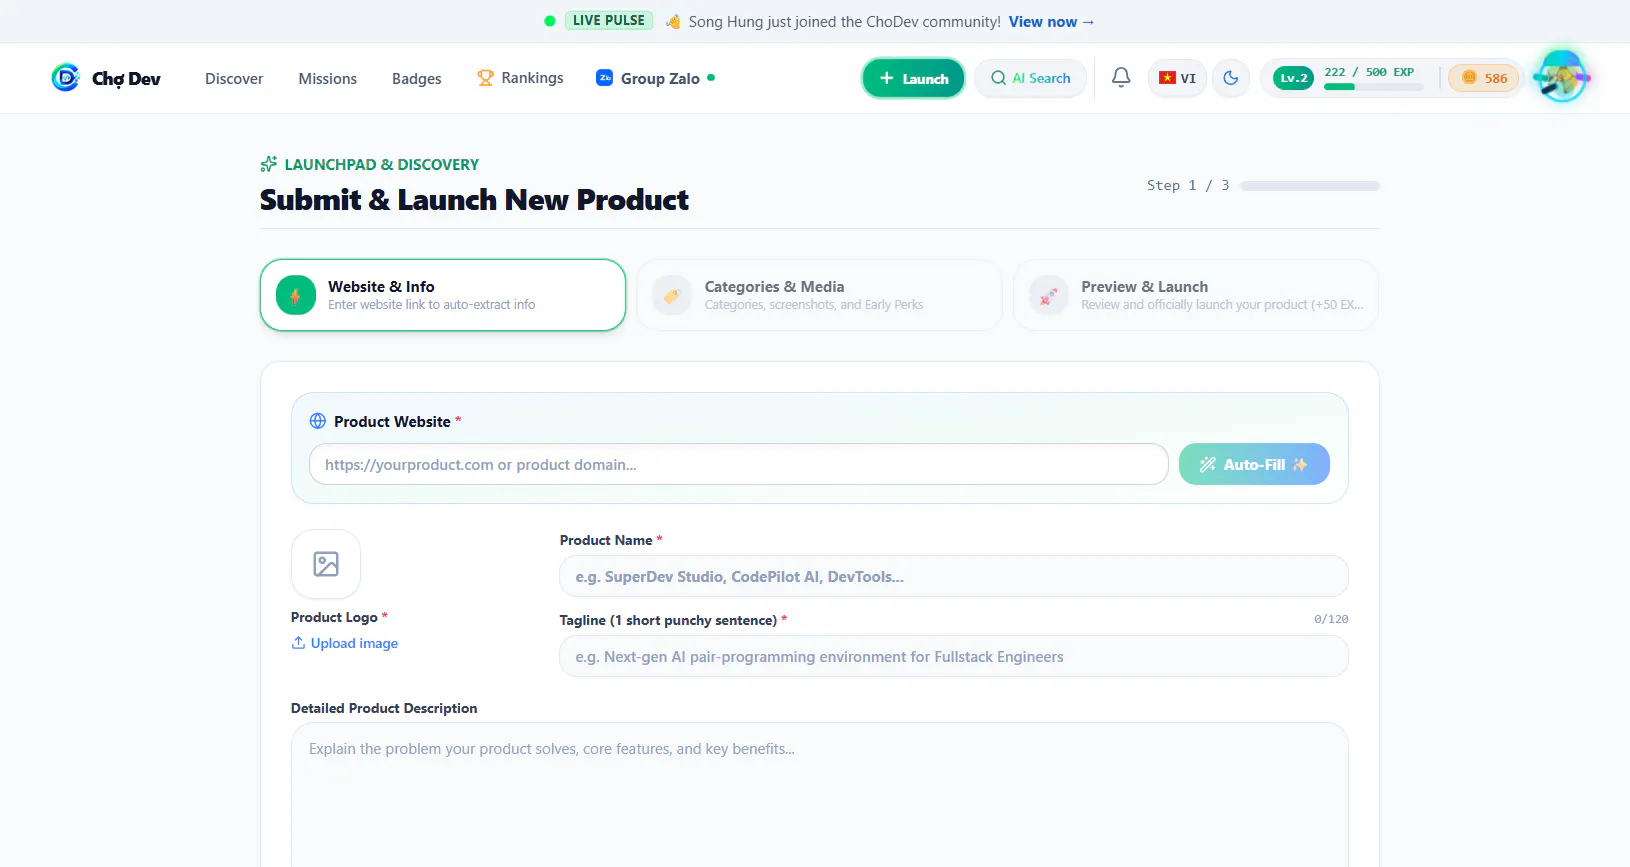Click the lightning icon on Website & Info
This screenshot has width=1630, height=867.
pos(296,295)
